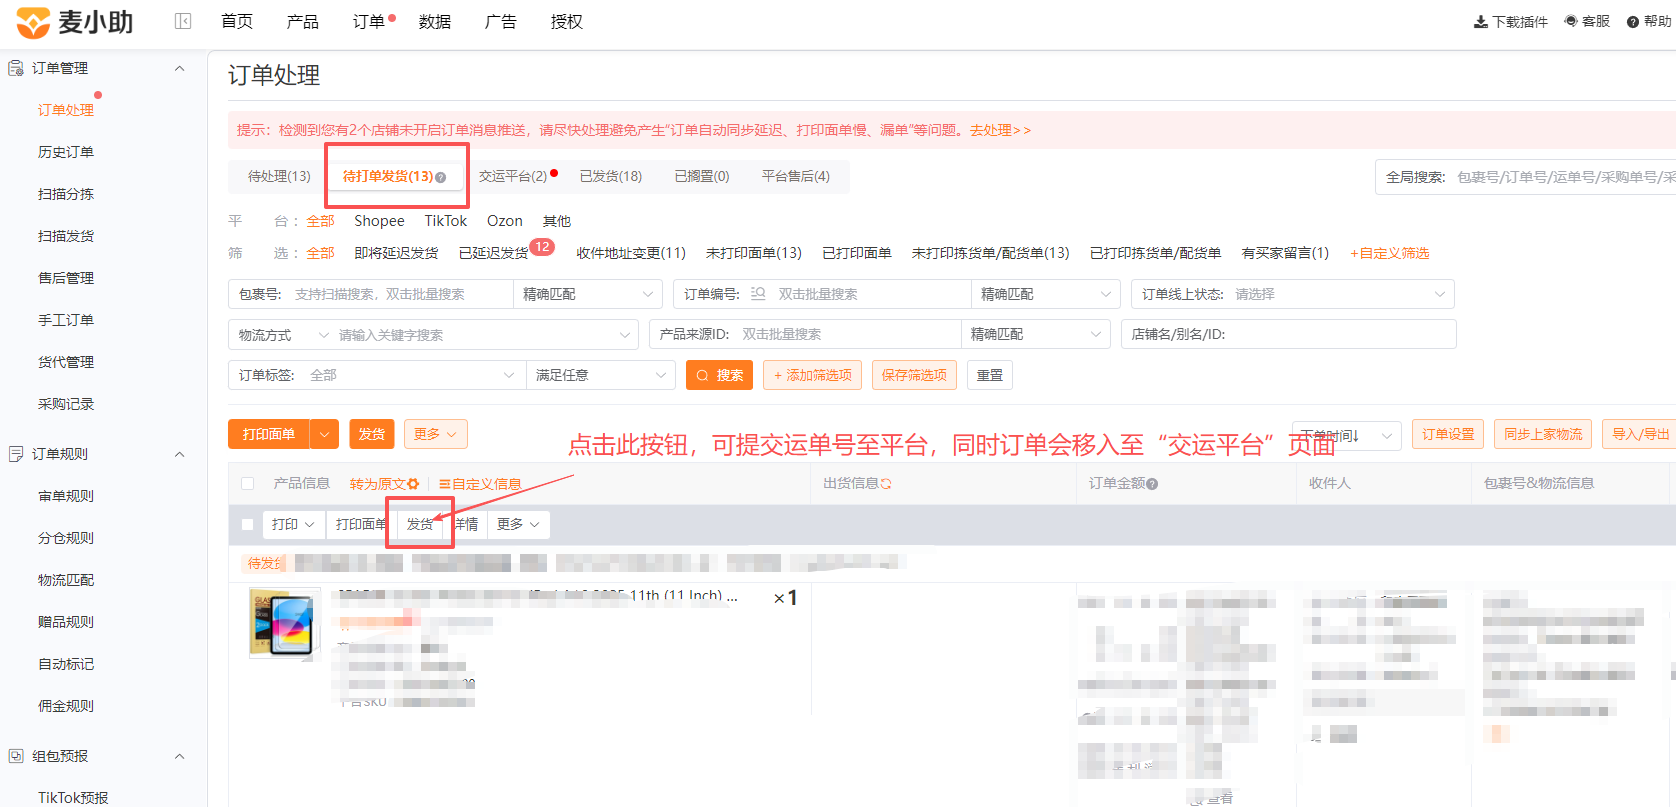Go to 首页 in top menu
This screenshot has height=807, width=1676.
pyautogui.click(x=237, y=22)
